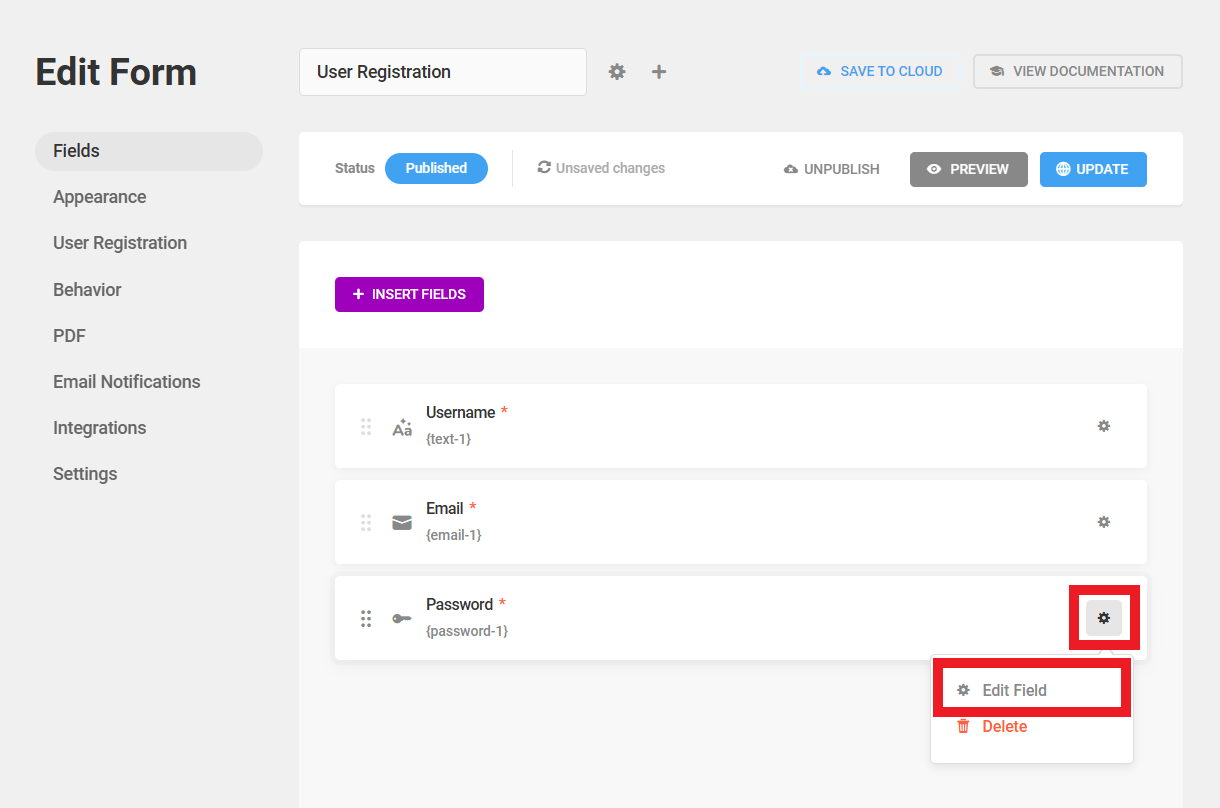Click the Password key icon
This screenshot has width=1220, height=808.
[402, 619]
